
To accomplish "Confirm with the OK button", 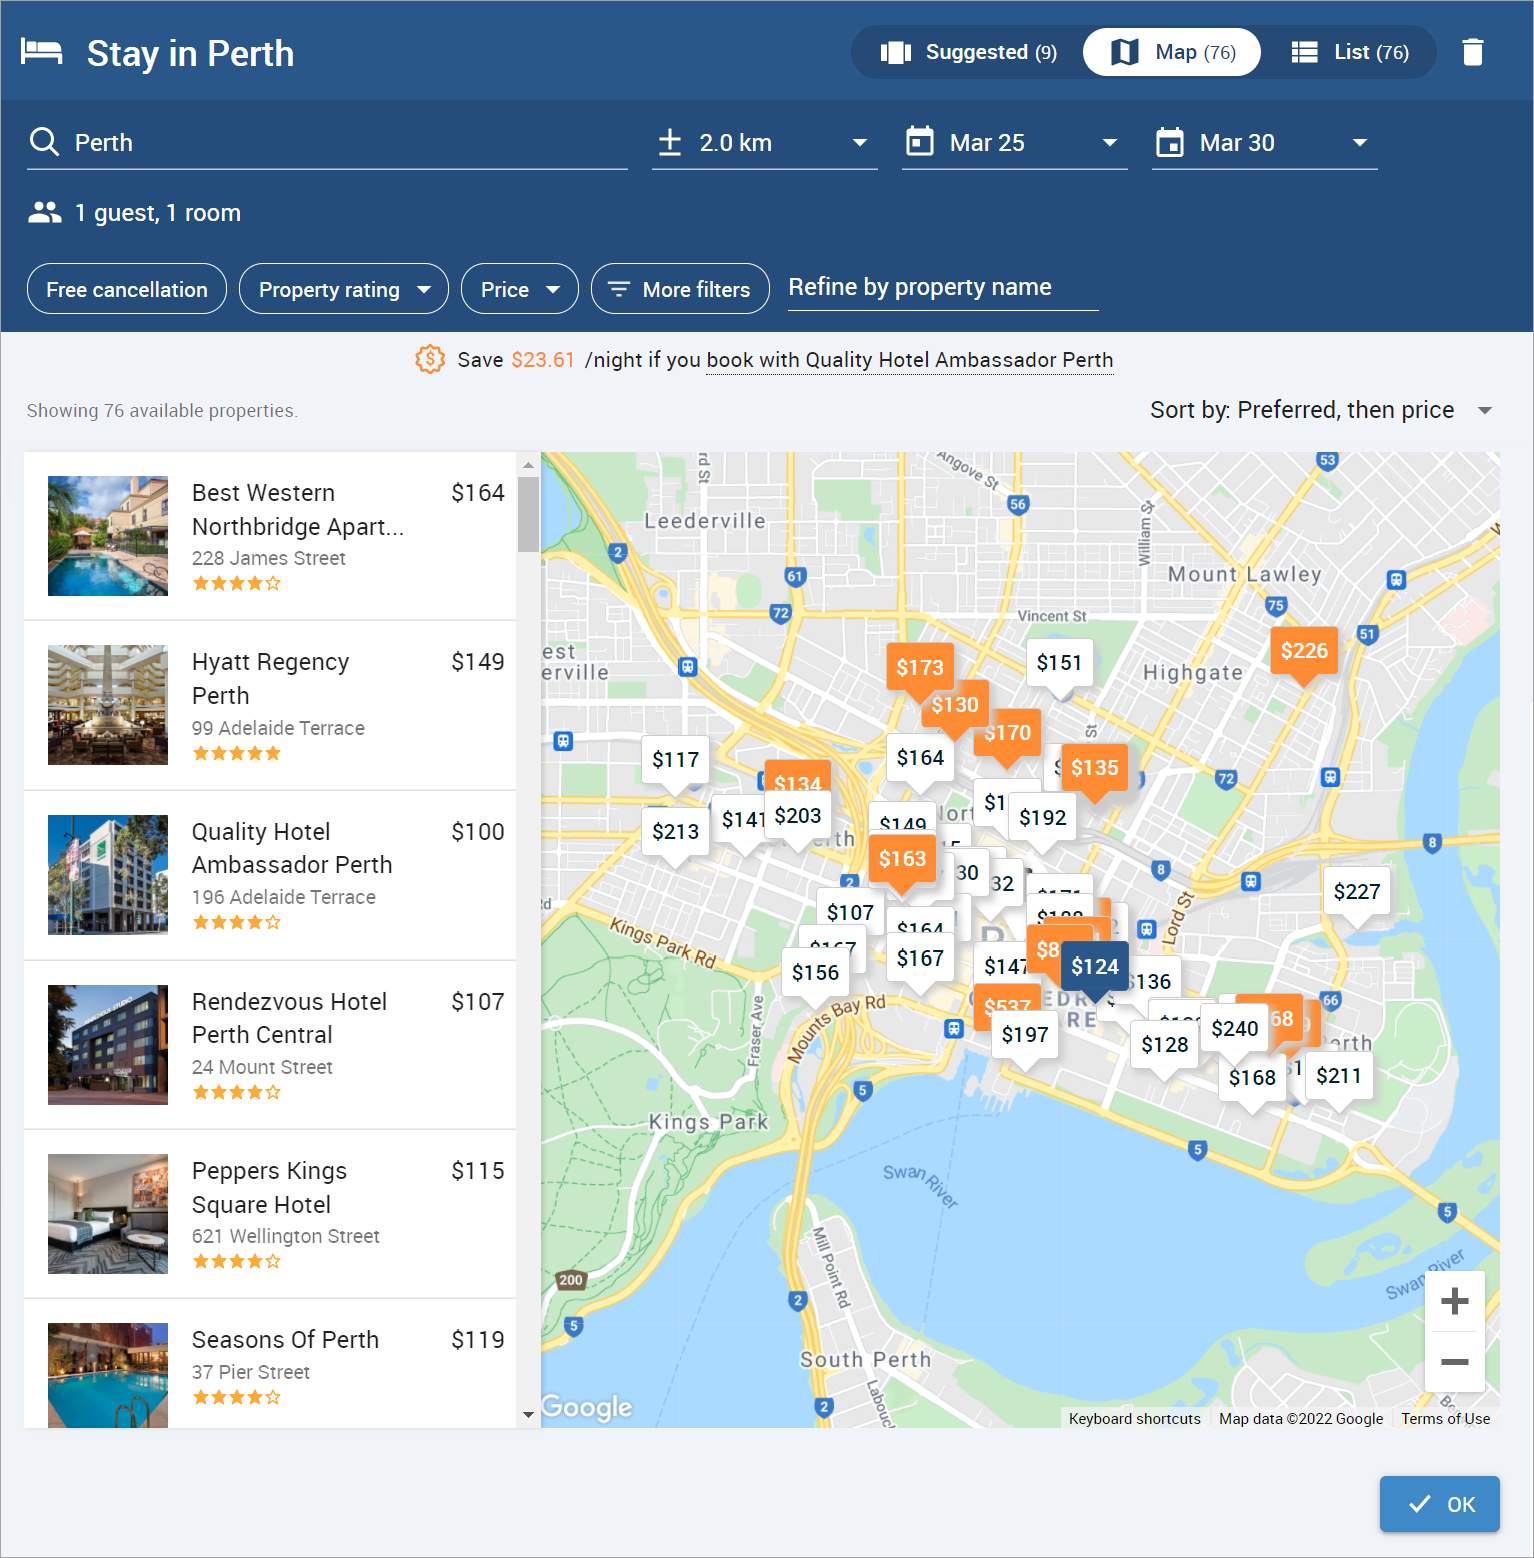I will coord(1440,1504).
